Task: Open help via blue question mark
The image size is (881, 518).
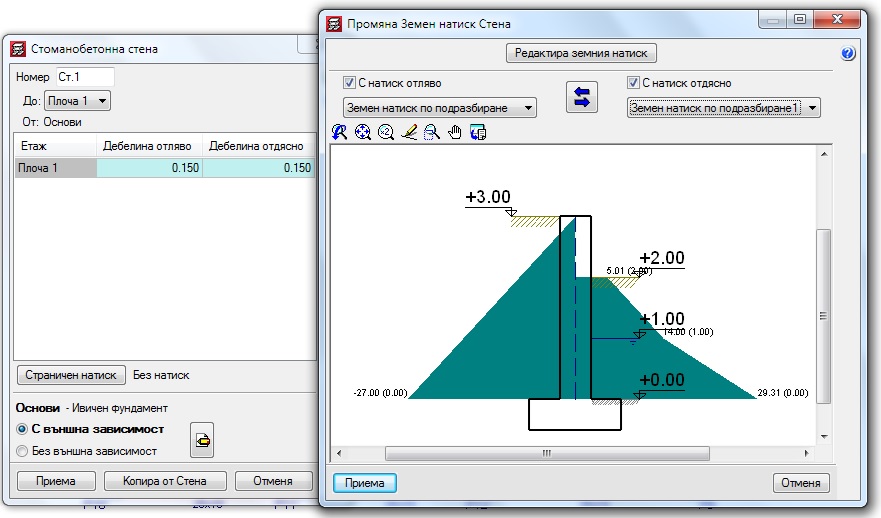Action: tap(848, 53)
